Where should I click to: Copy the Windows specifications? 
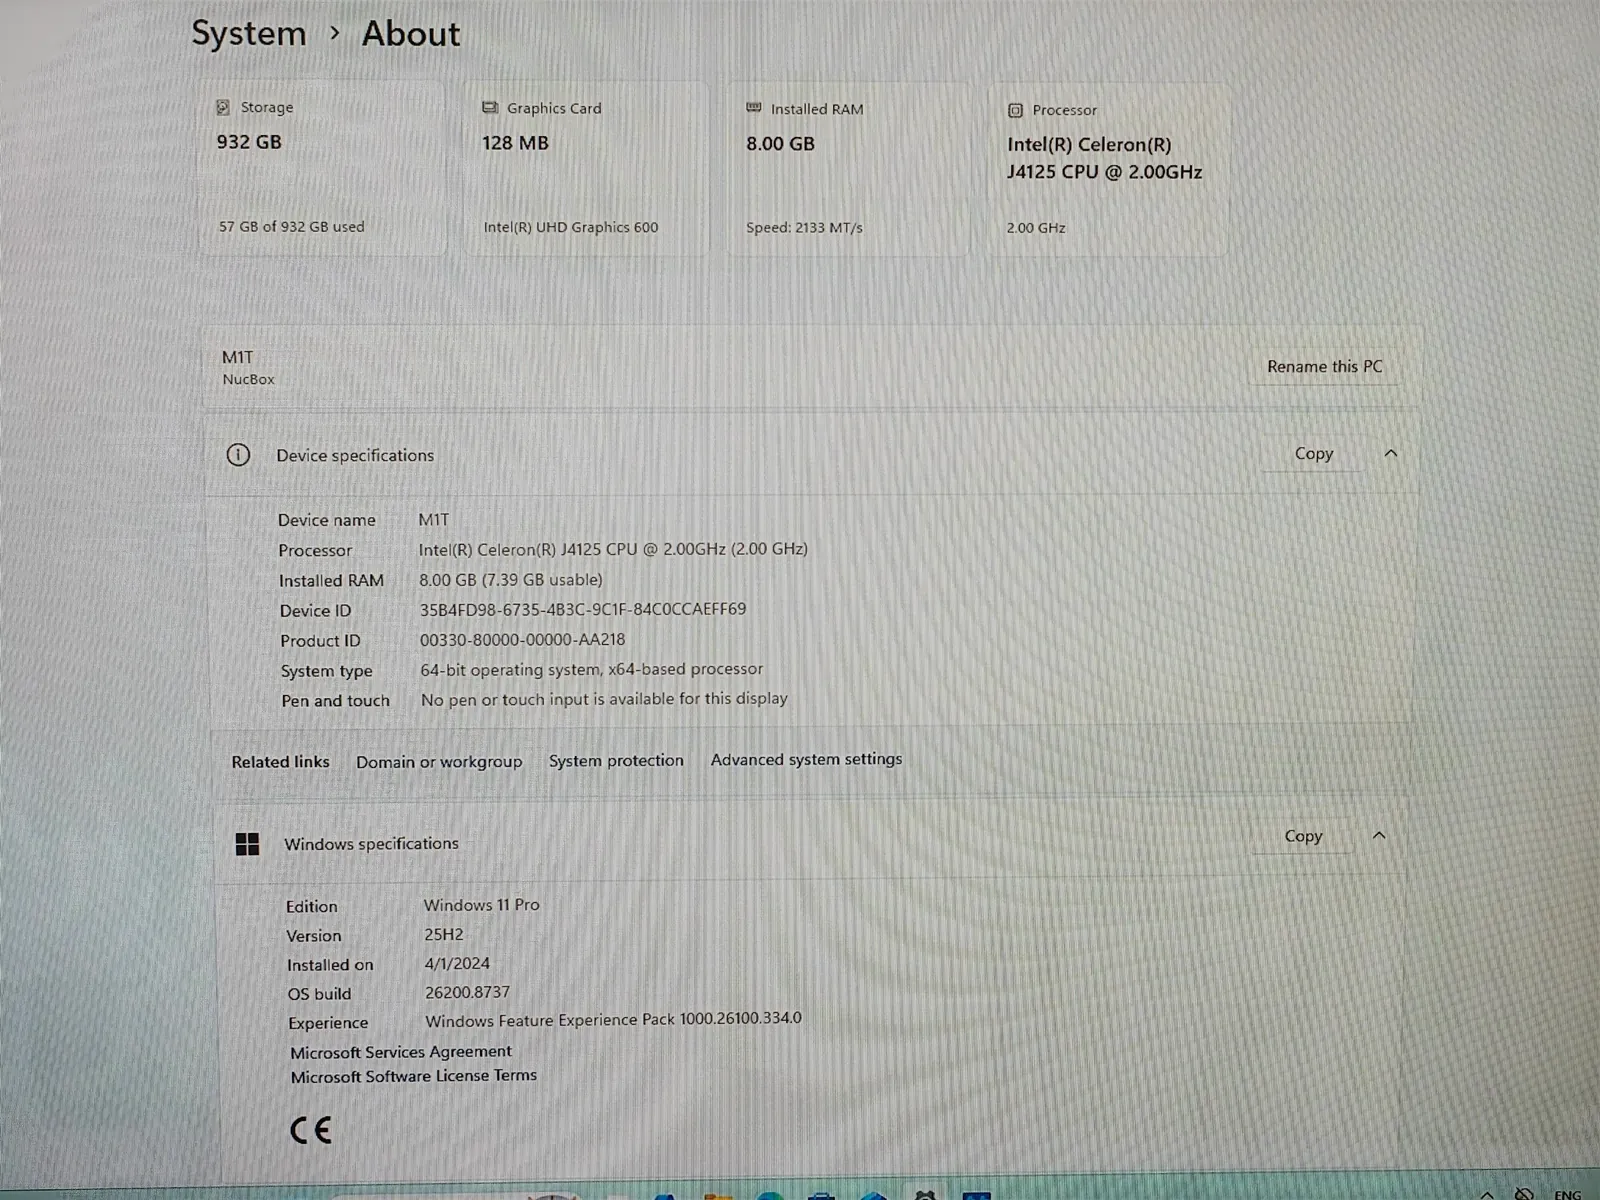[x=1303, y=835]
